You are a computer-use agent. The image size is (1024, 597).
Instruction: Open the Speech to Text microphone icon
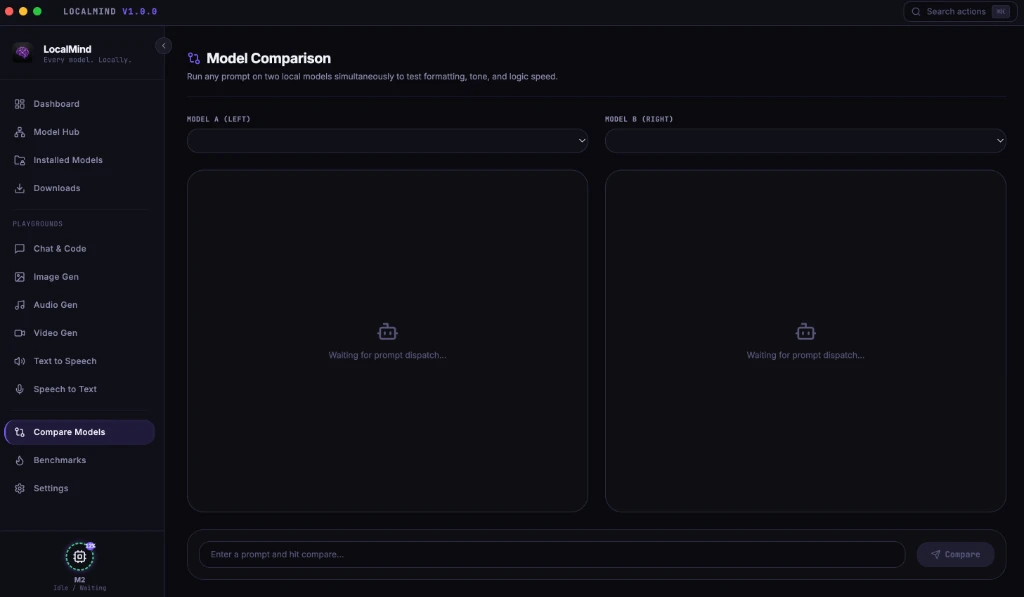point(20,389)
